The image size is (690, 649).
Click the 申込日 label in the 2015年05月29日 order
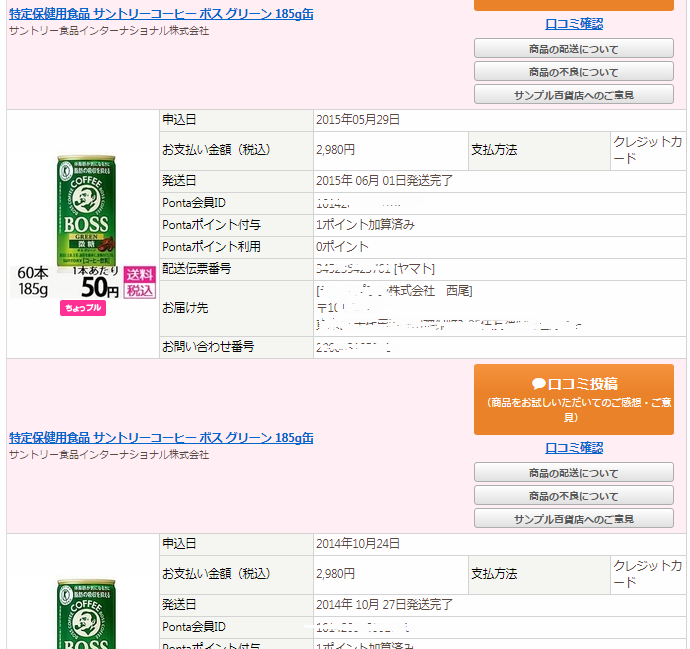(179, 120)
